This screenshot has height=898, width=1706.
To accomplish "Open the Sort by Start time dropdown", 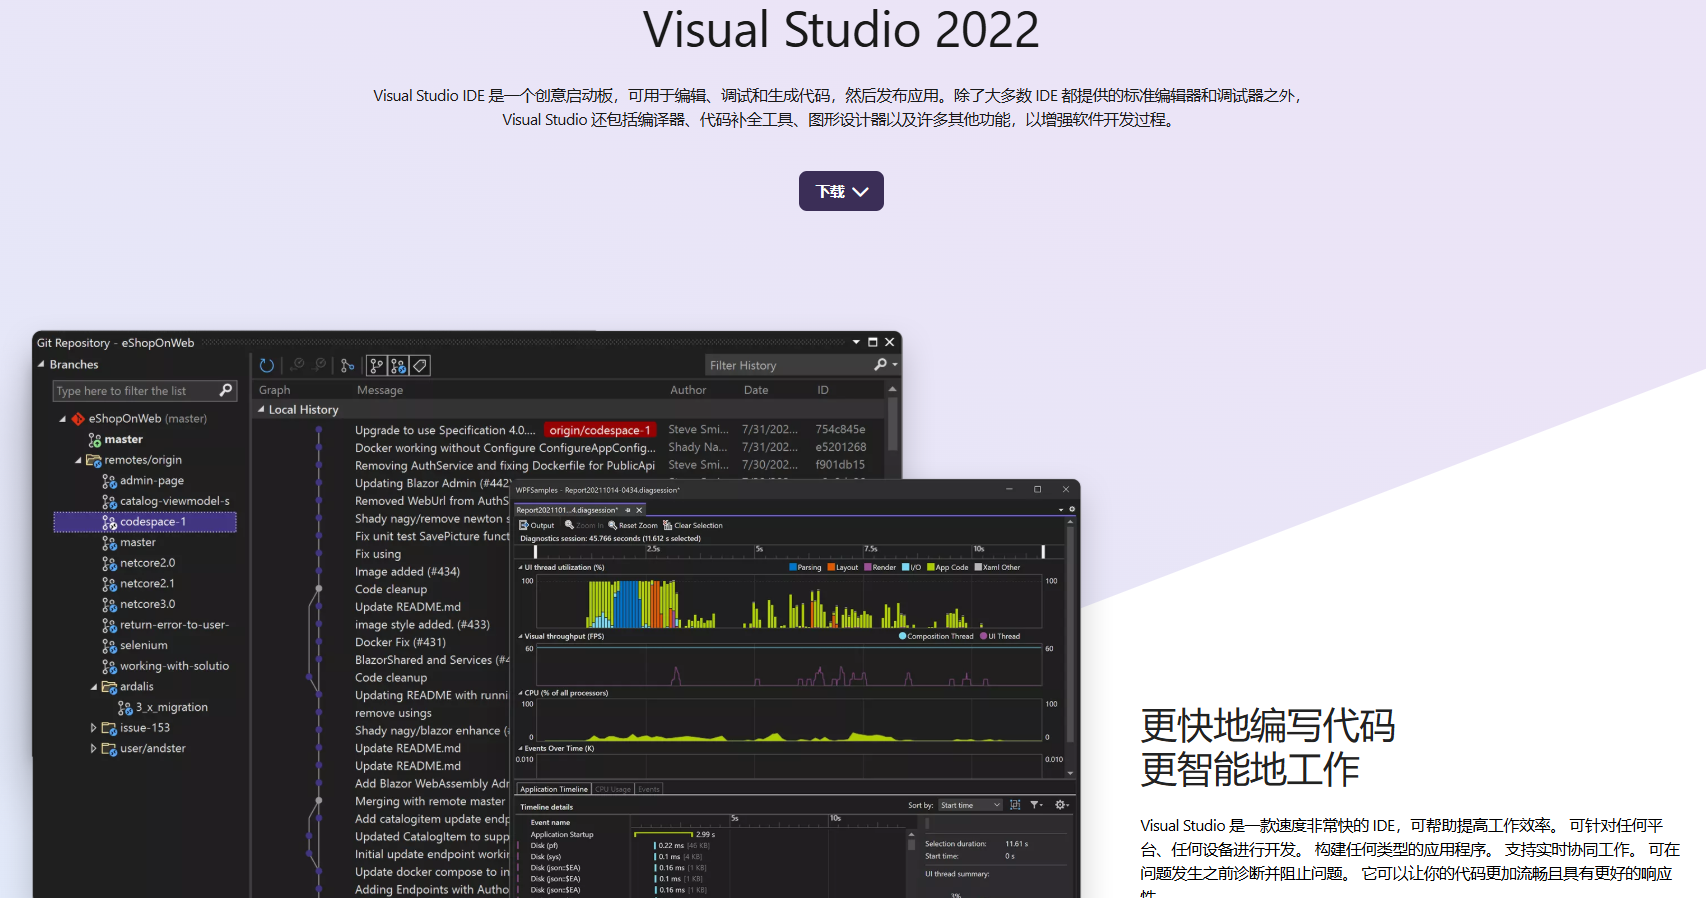I will tap(970, 805).
